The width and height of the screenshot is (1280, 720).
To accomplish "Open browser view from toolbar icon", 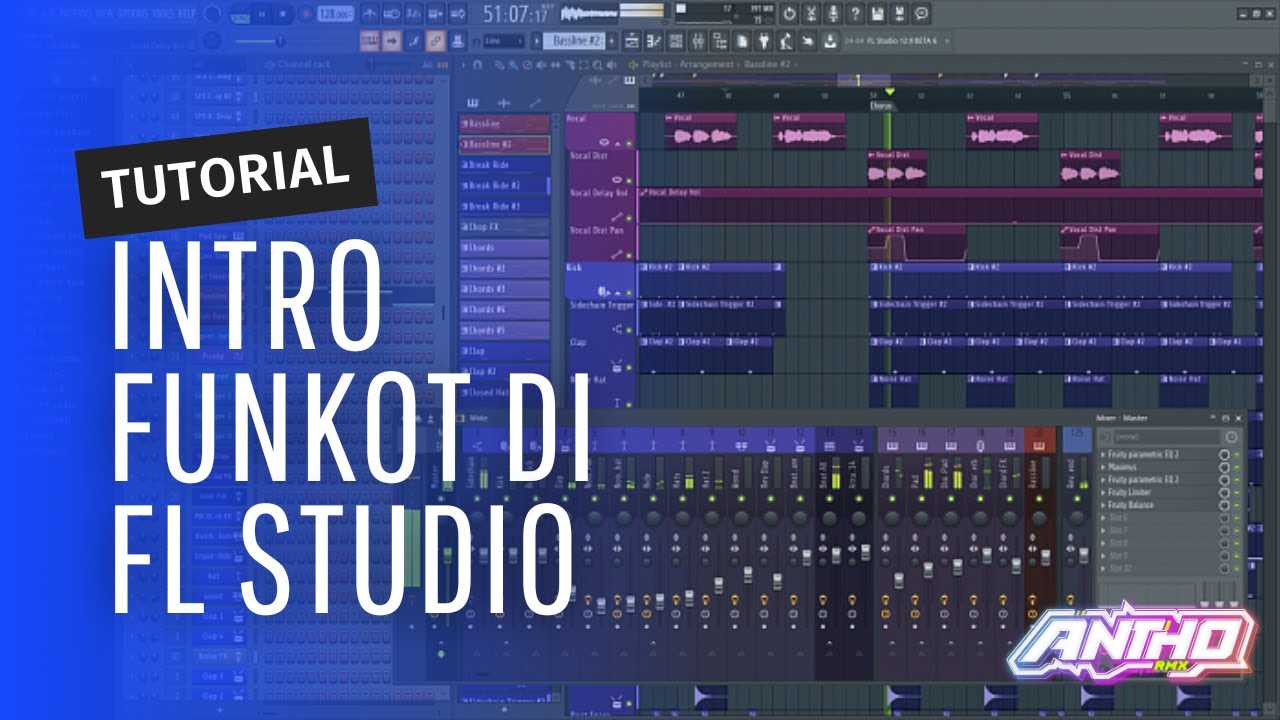I will (x=719, y=41).
